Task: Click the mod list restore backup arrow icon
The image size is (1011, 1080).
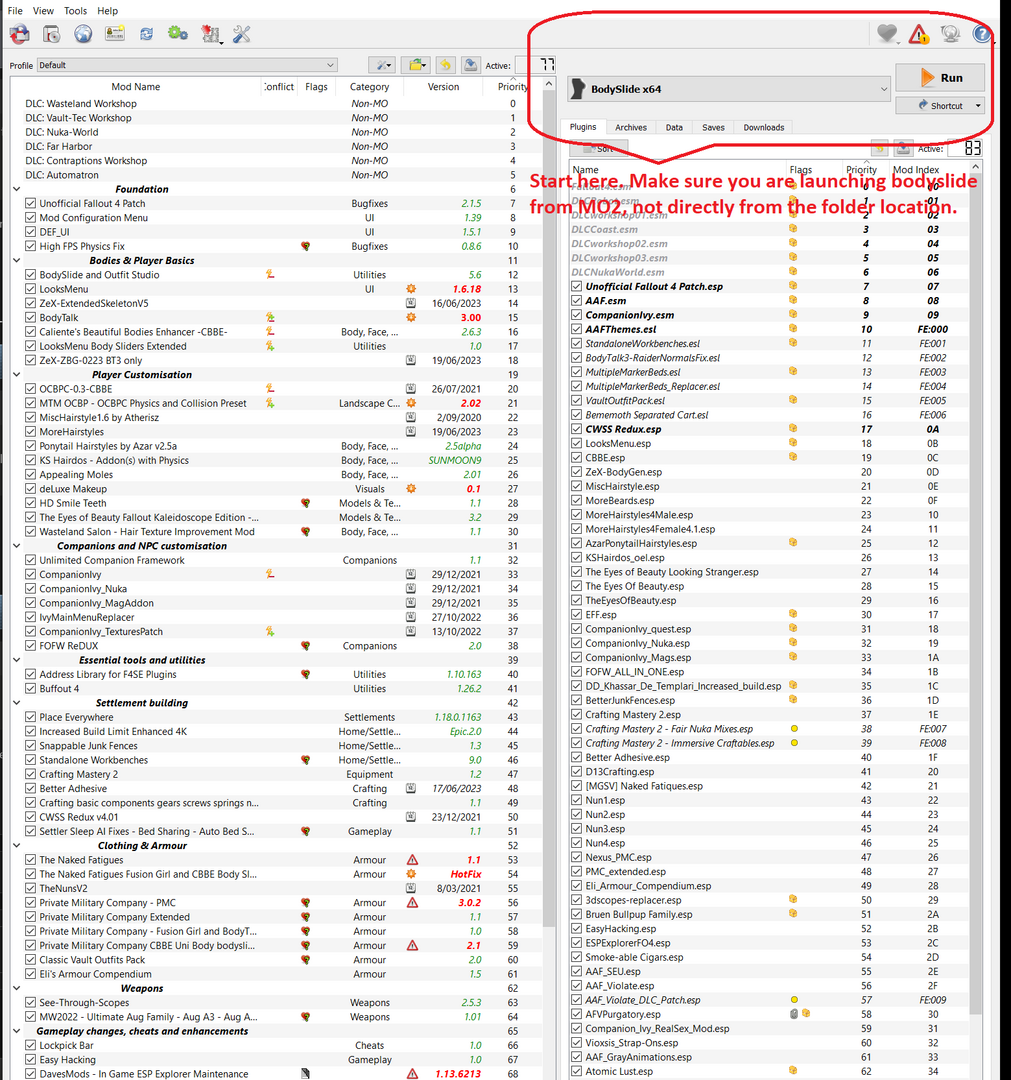Action: (x=446, y=65)
